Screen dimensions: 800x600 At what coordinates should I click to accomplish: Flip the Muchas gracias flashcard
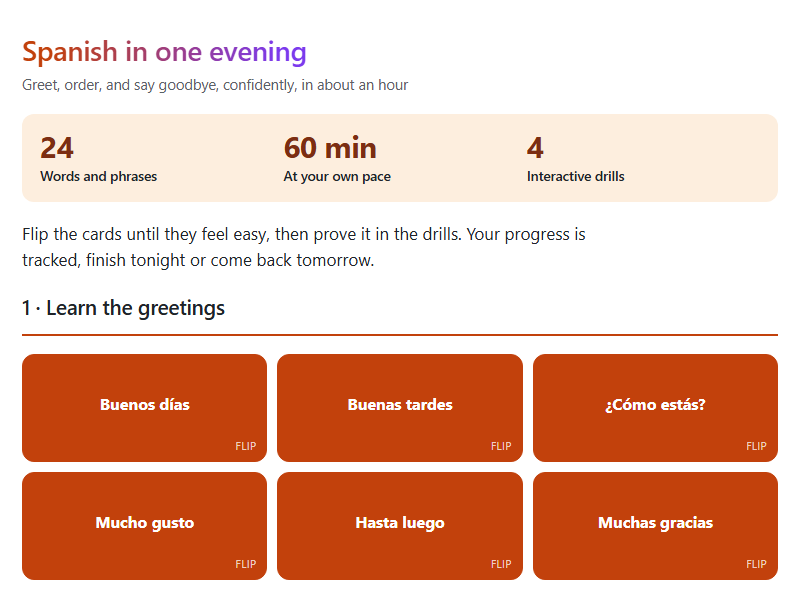coord(656,526)
